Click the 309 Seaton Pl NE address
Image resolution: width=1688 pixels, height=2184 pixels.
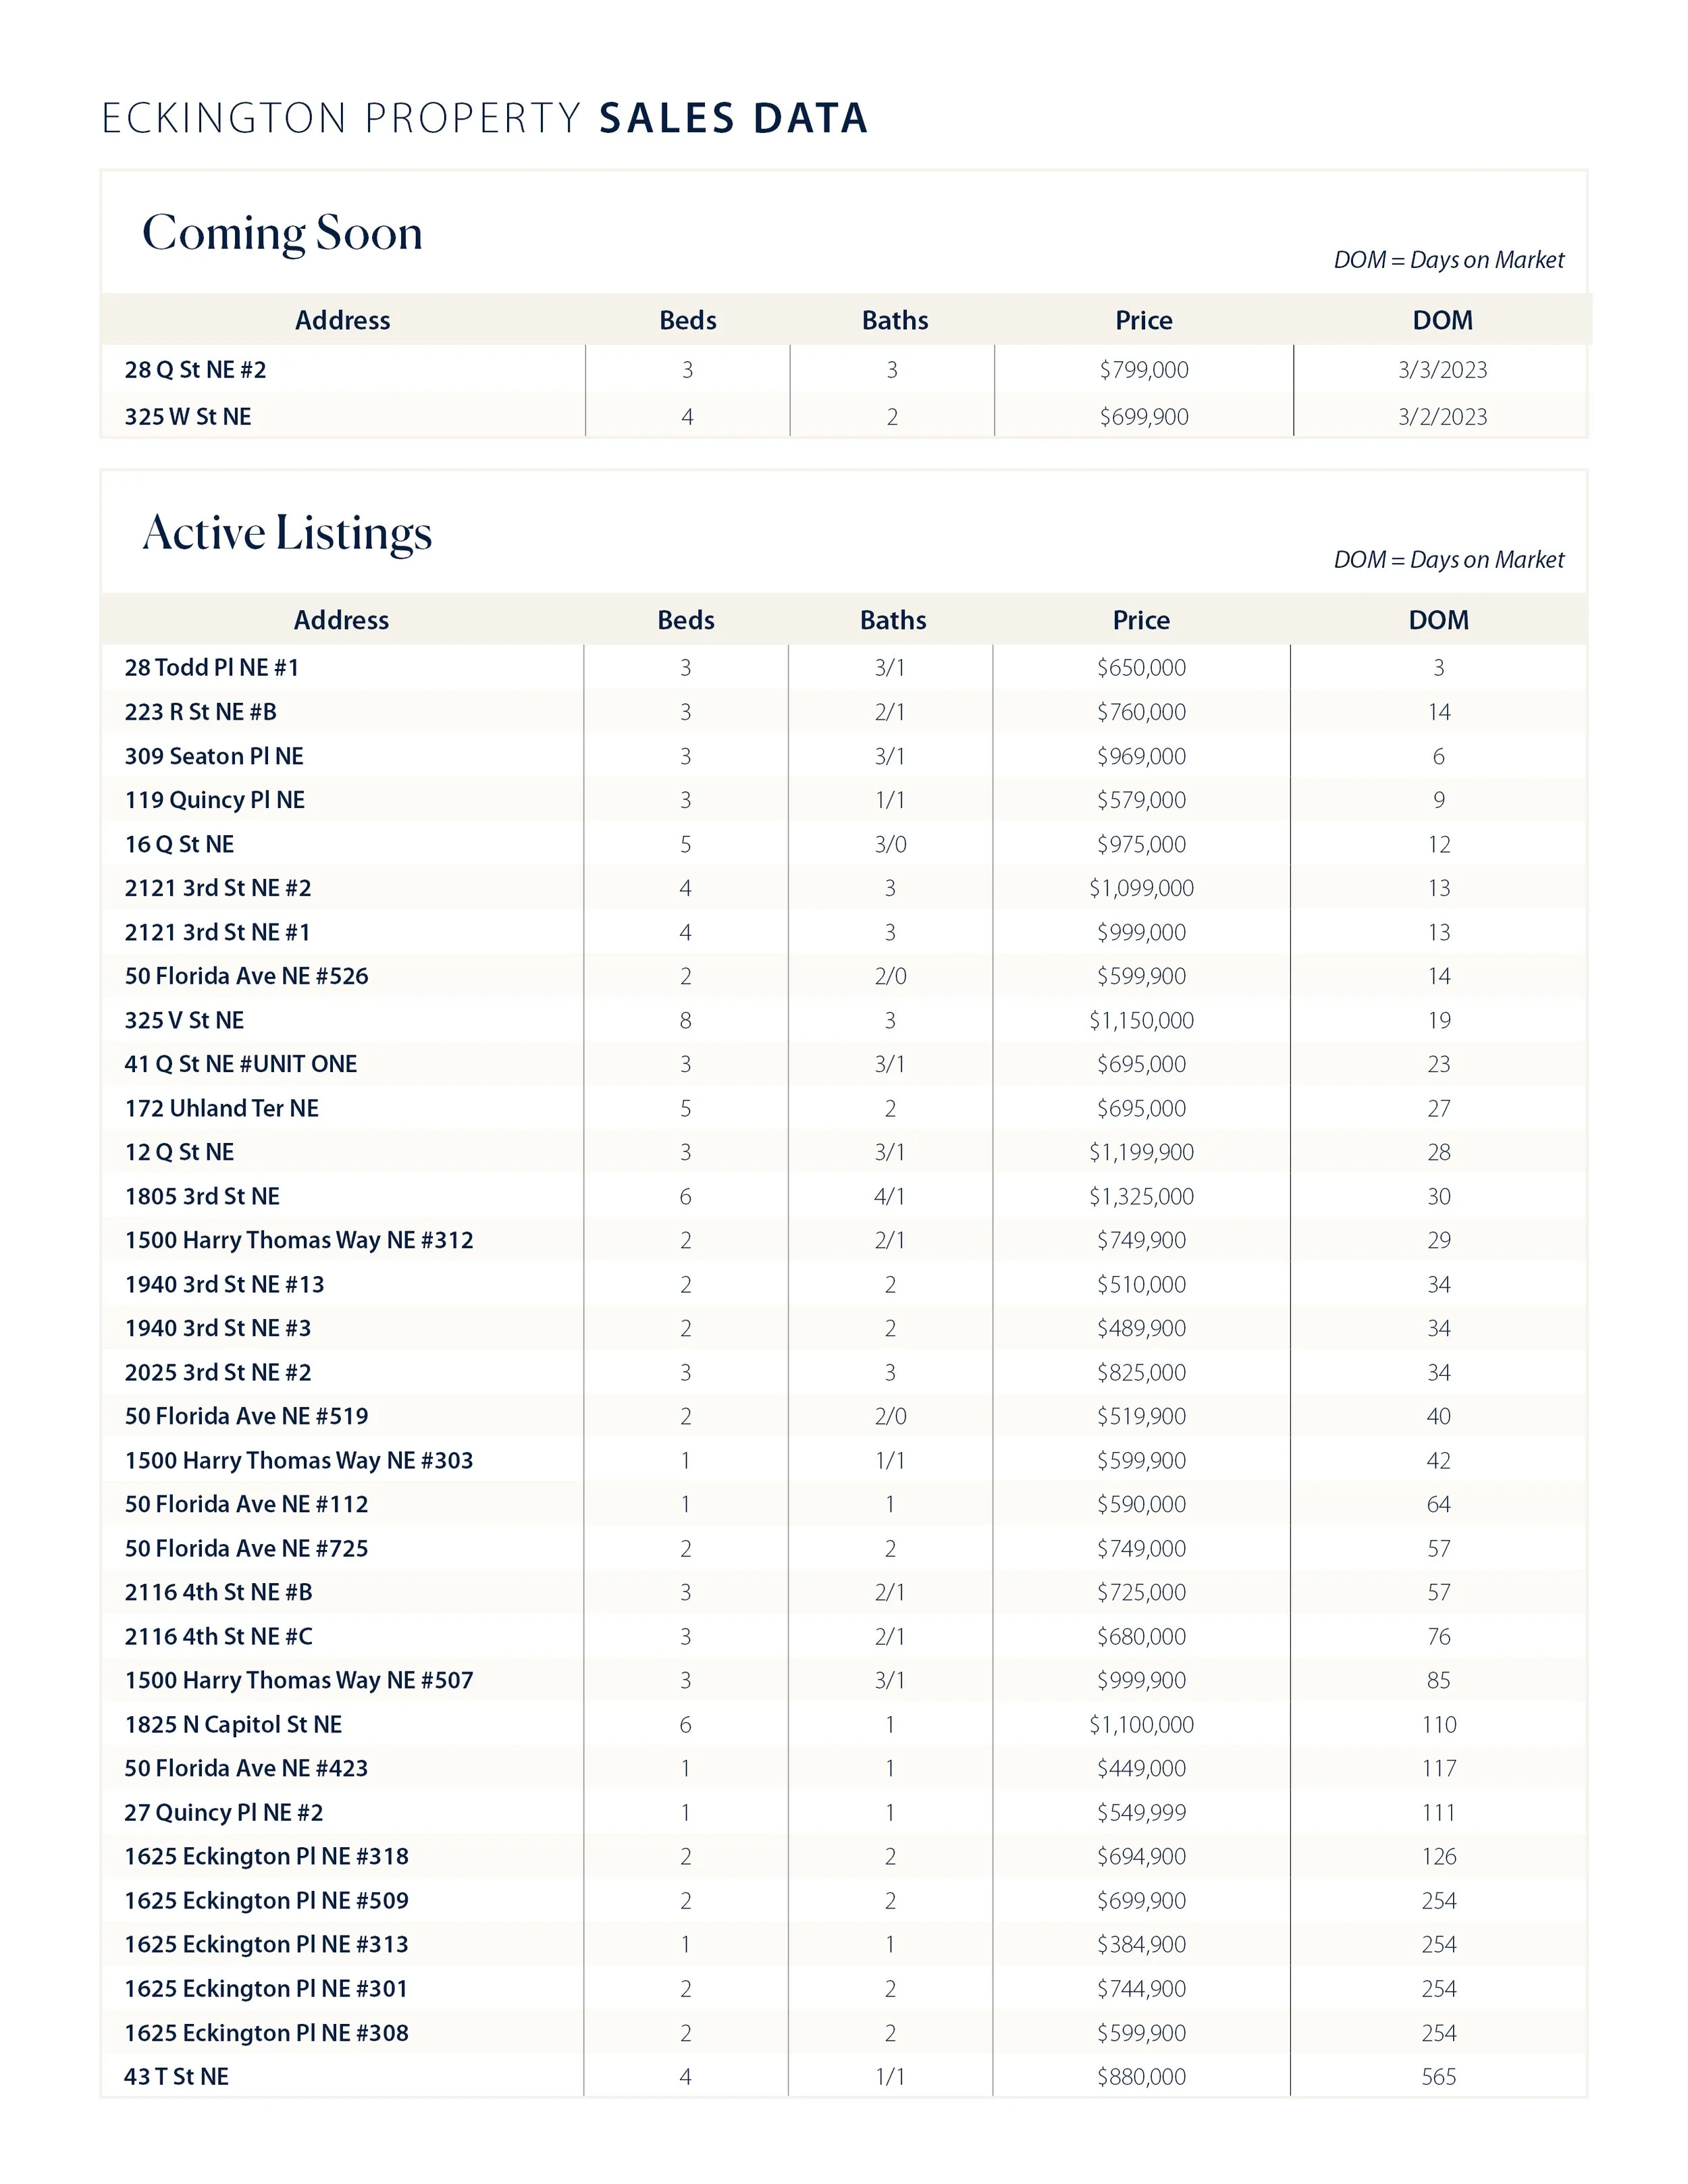pos(213,756)
